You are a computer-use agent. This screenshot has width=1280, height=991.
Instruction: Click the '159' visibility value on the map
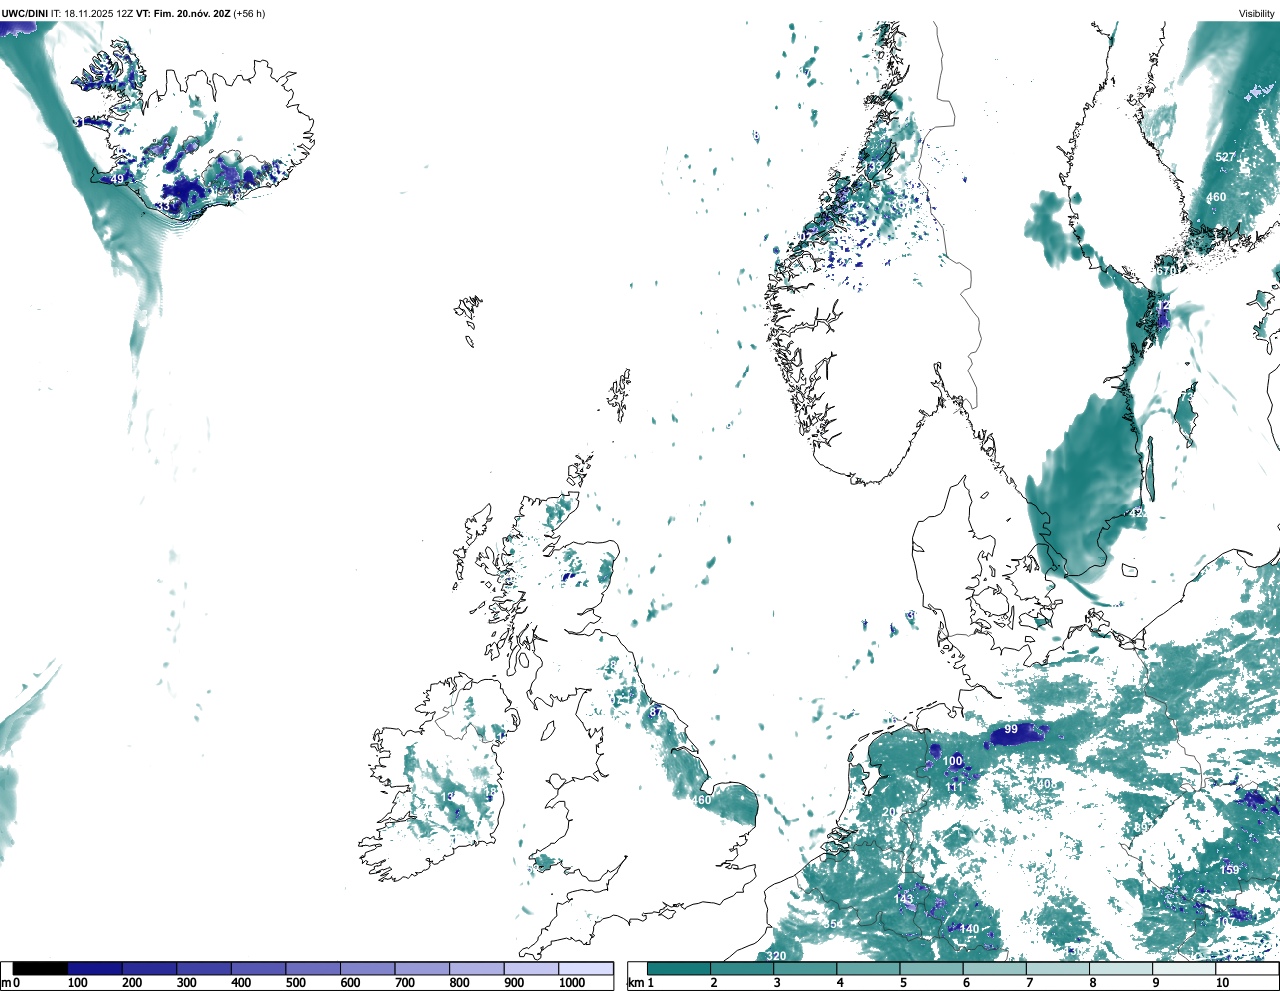1229,869
